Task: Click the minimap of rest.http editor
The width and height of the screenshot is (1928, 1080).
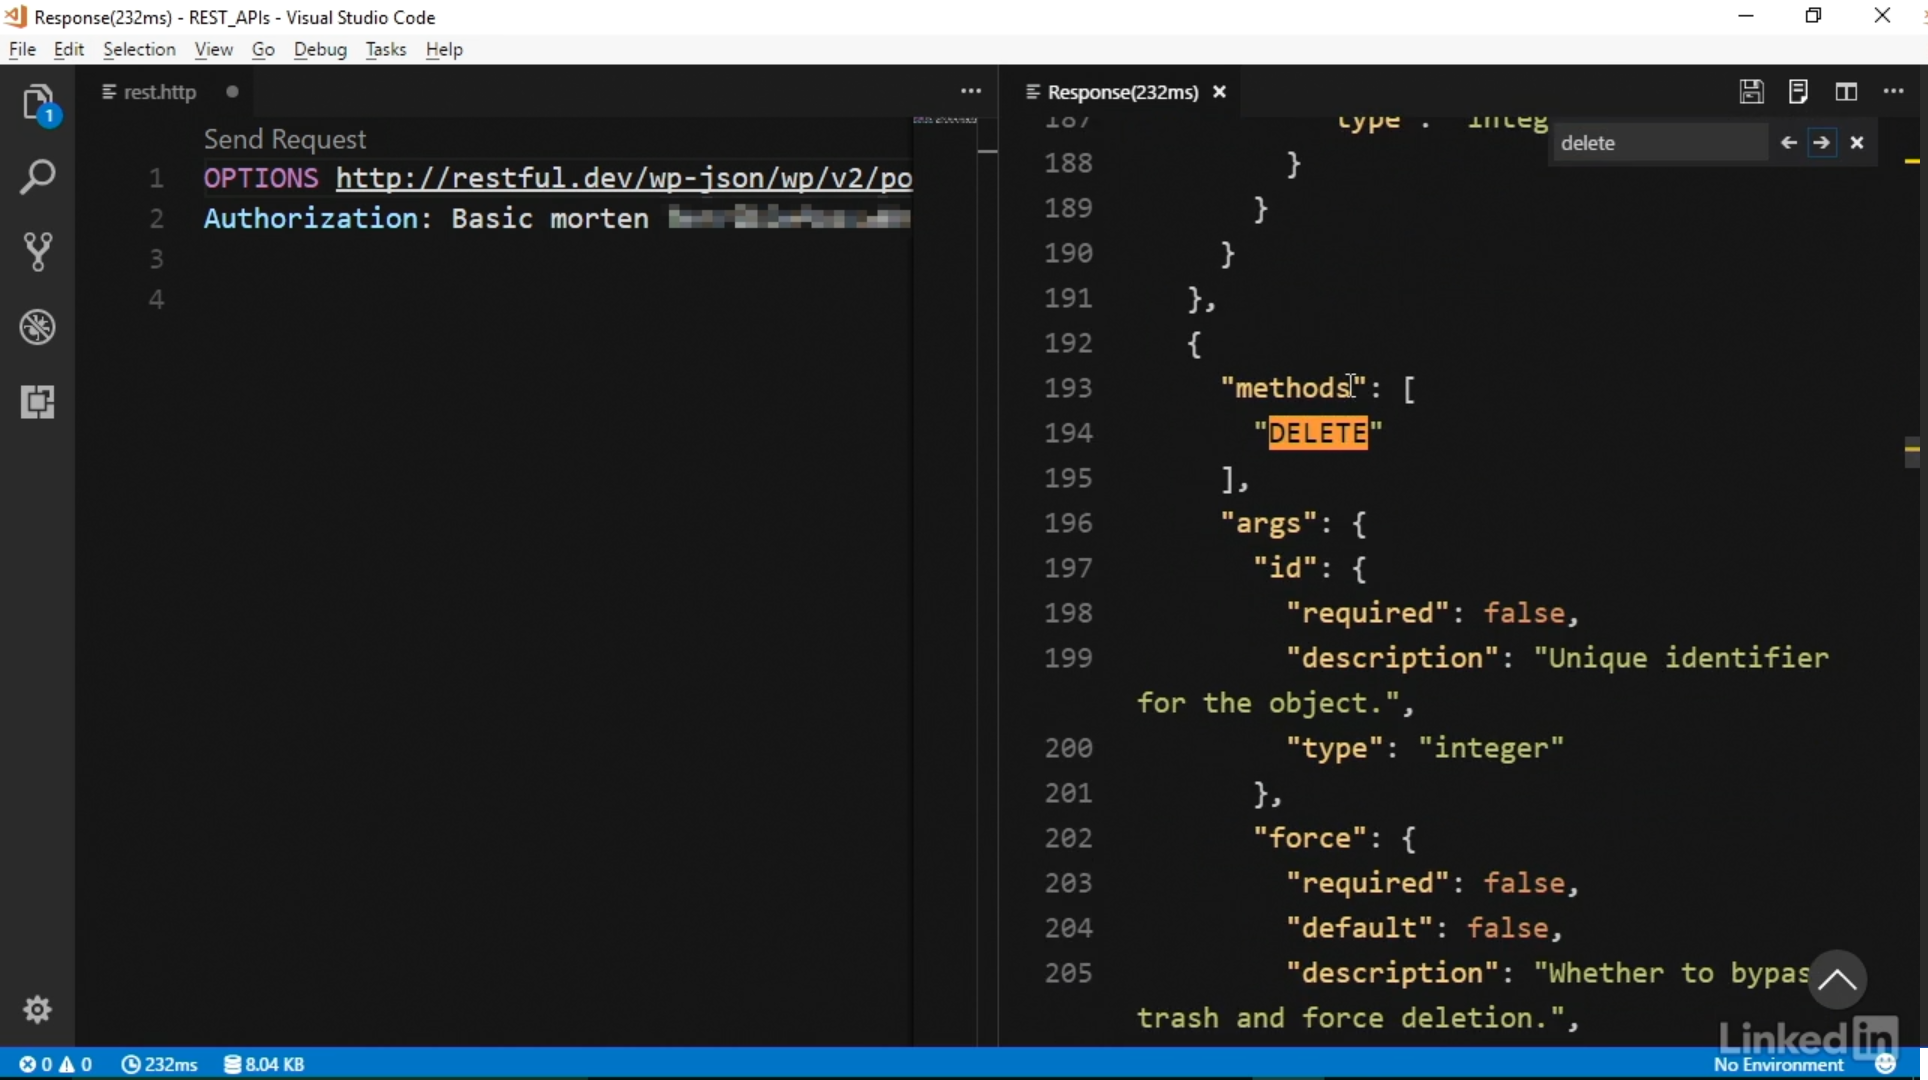Action: (945, 121)
